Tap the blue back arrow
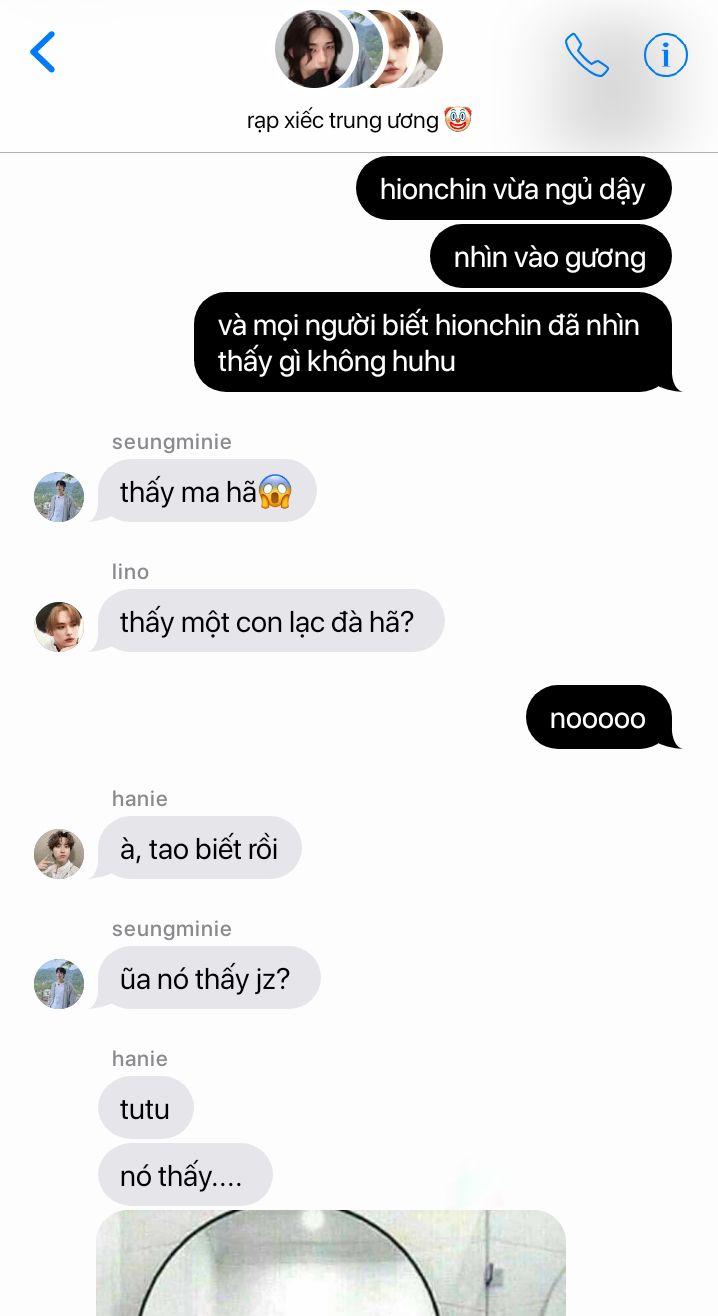The image size is (718, 1316). tap(43, 52)
